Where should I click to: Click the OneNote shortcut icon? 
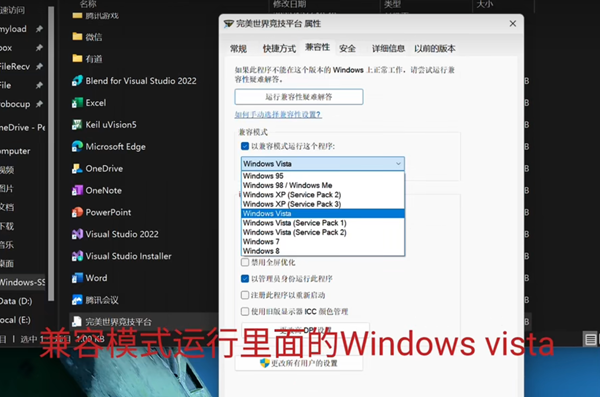[77, 190]
